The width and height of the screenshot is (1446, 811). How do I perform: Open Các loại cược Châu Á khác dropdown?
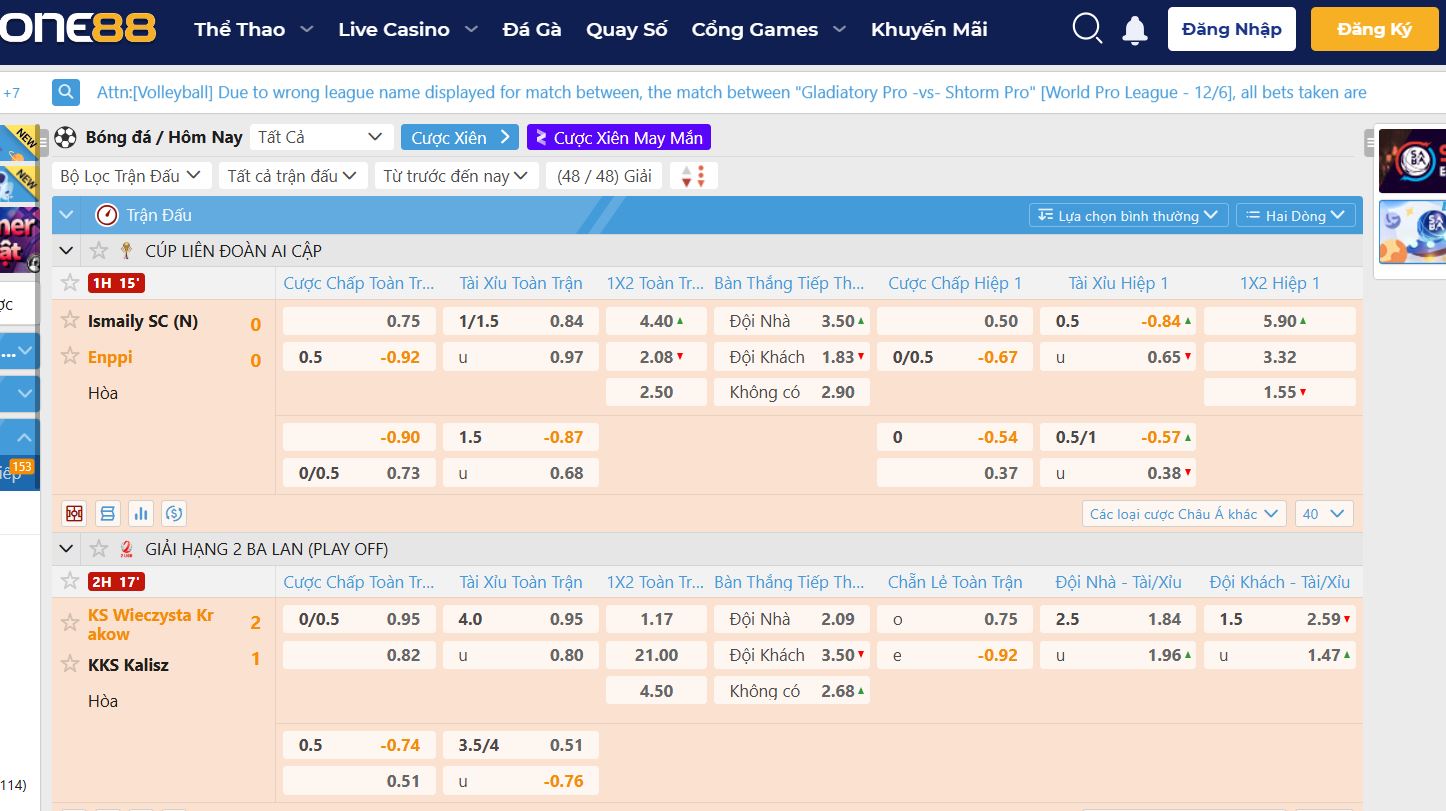1184,514
